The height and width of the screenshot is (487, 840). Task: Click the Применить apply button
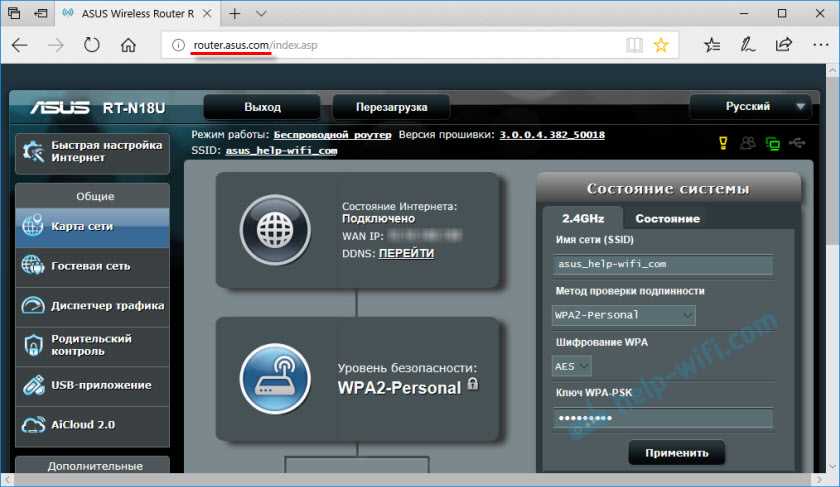point(677,453)
